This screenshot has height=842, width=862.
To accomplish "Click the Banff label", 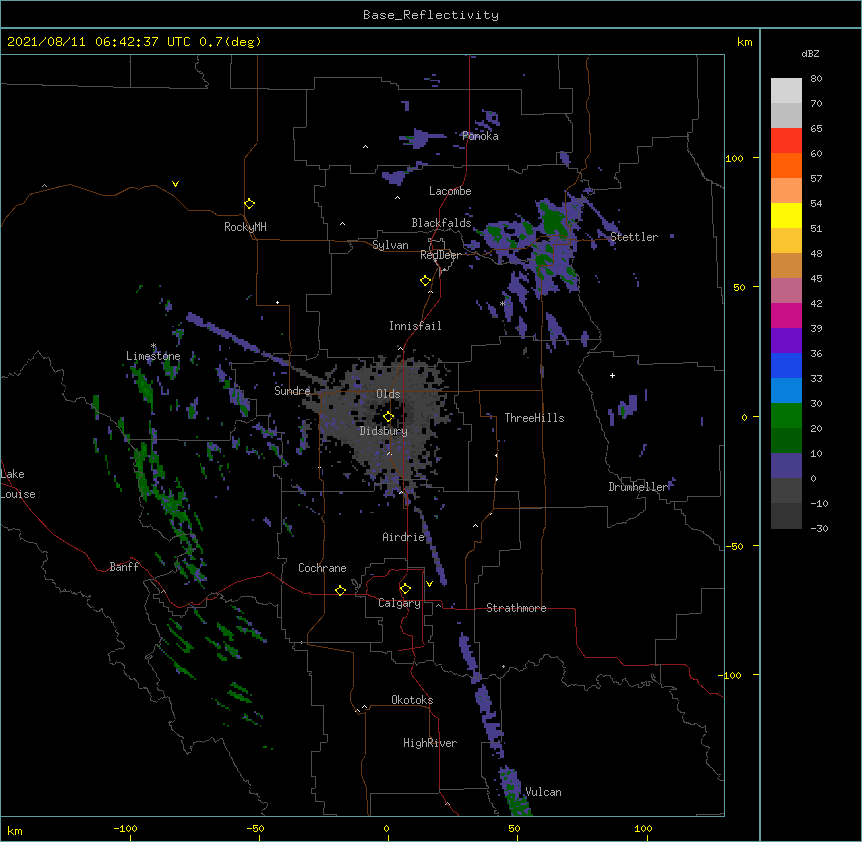I will coord(124,567).
